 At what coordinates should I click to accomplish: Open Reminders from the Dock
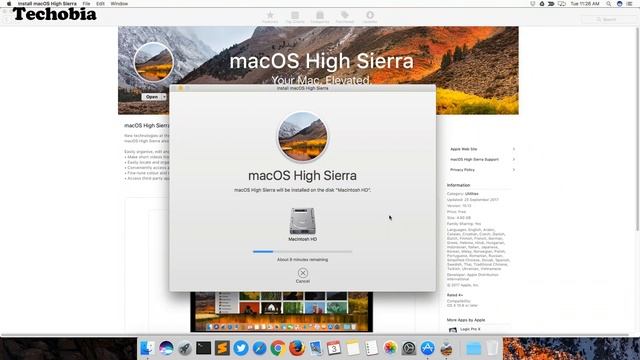click(x=371, y=348)
